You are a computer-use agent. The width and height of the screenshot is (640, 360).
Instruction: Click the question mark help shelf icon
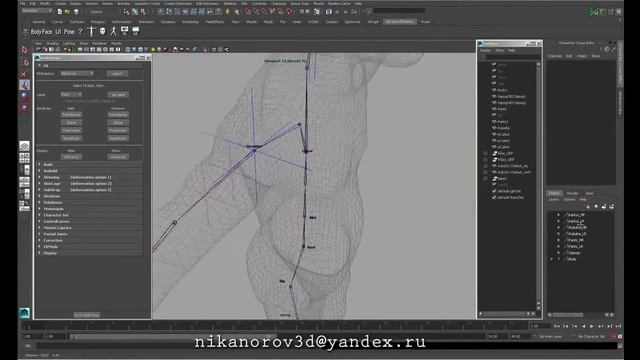click(80, 31)
